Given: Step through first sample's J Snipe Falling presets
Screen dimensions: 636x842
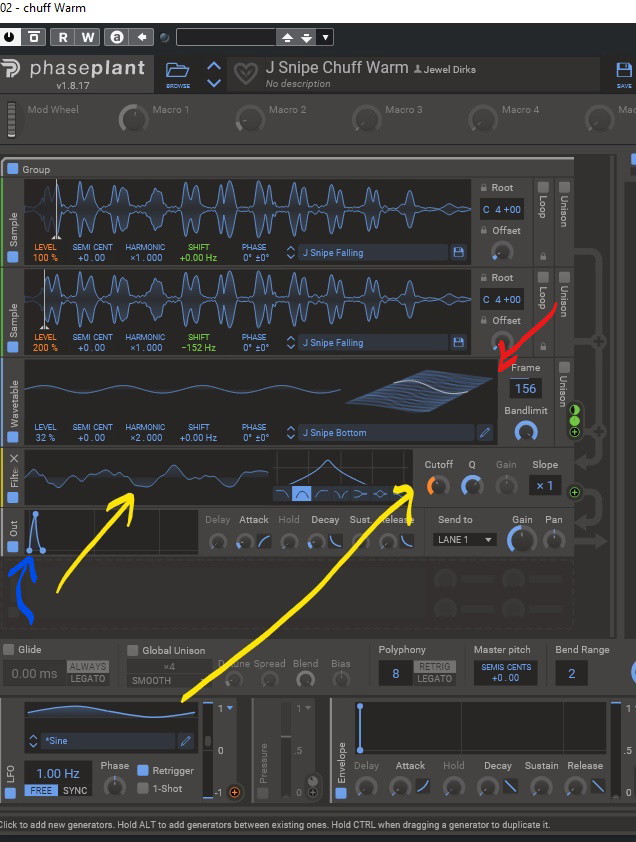Looking at the screenshot, I should 291,252.
